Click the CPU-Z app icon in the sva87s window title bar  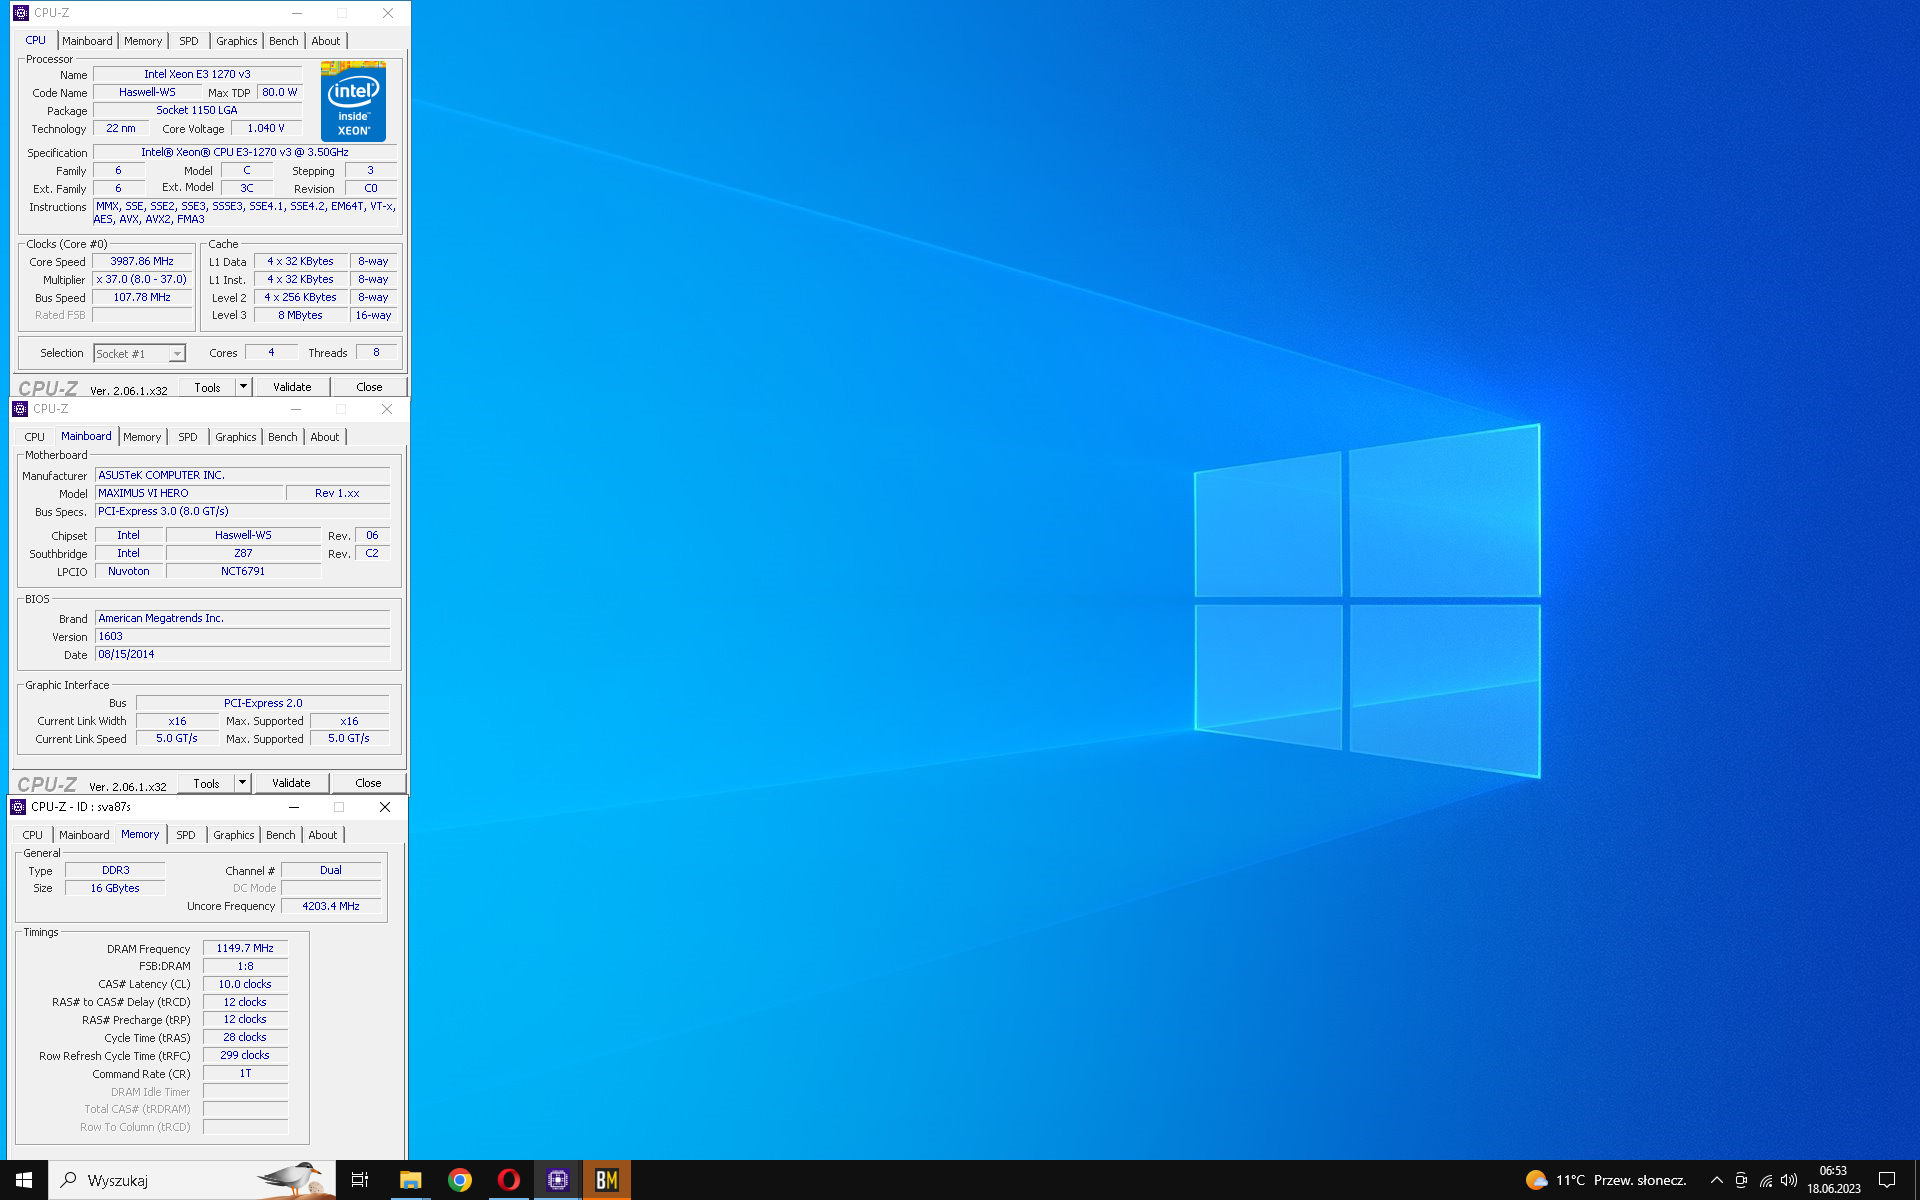pos(18,807)
